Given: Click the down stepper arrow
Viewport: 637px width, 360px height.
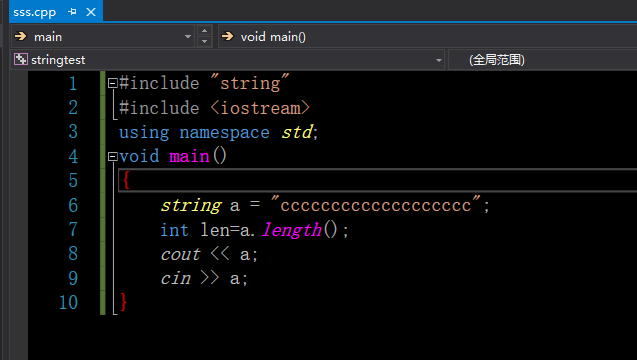Looking at the screenshot, I should point(204,41).
